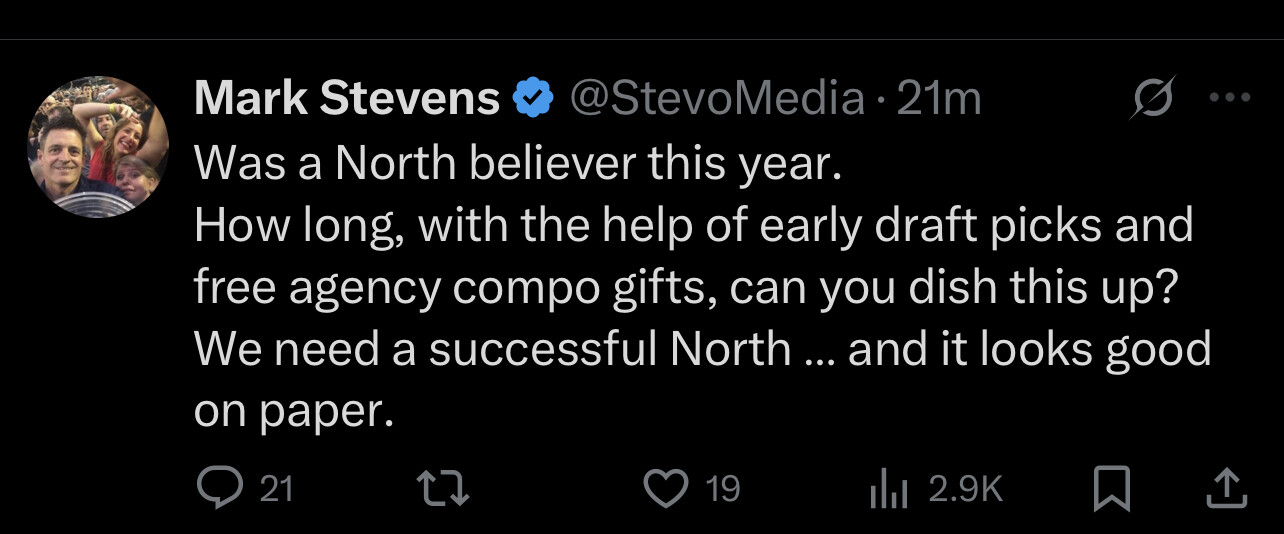Click the blue verified checkmark badge

pyautogui.click(x=533, y=99)
